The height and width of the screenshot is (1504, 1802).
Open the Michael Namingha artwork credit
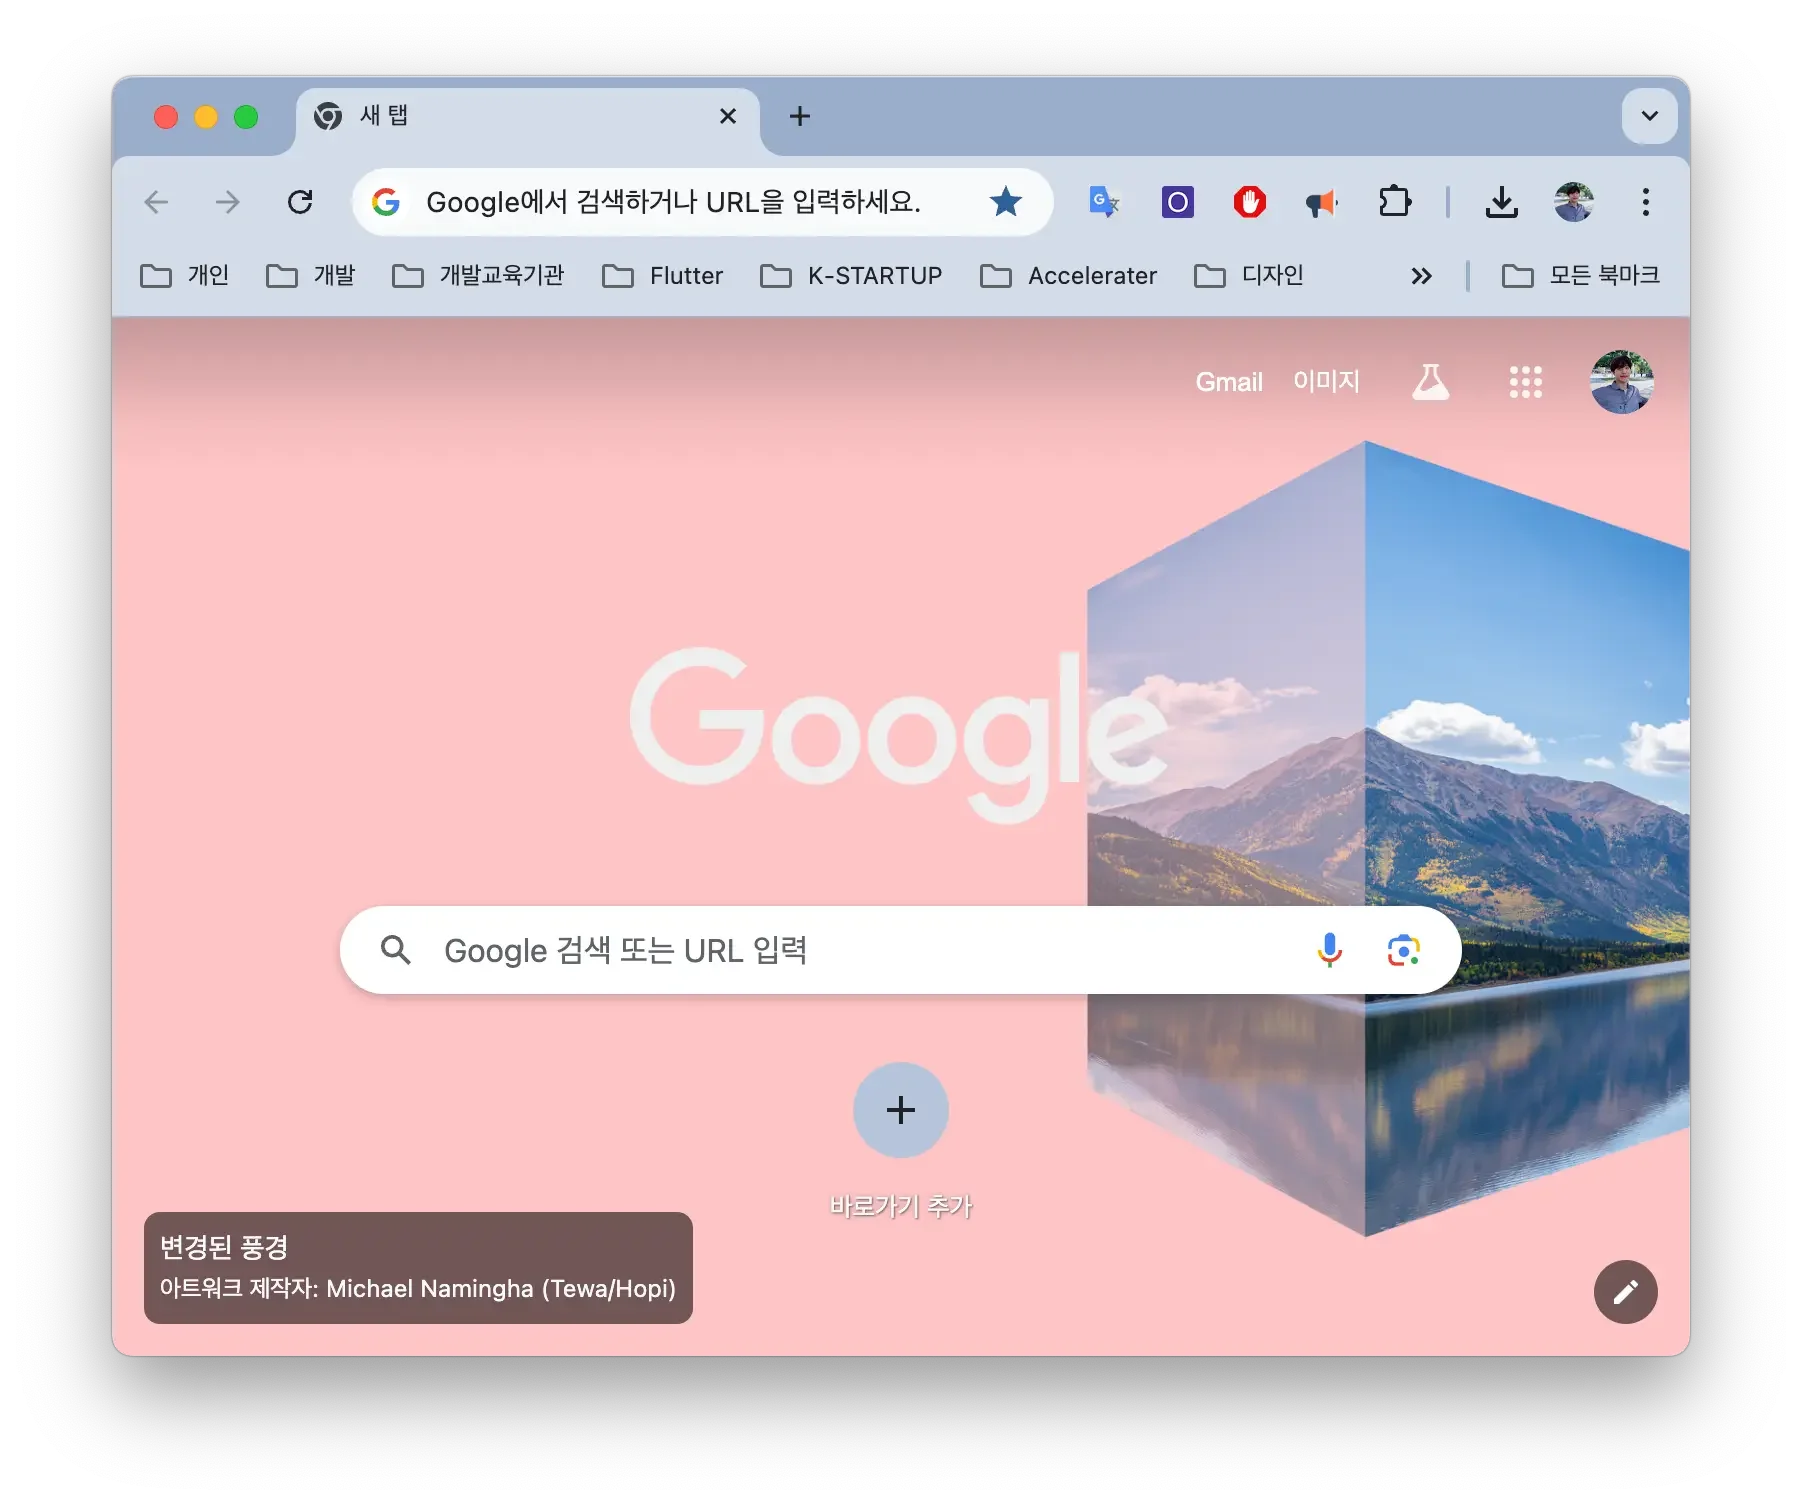[417, 1288]
